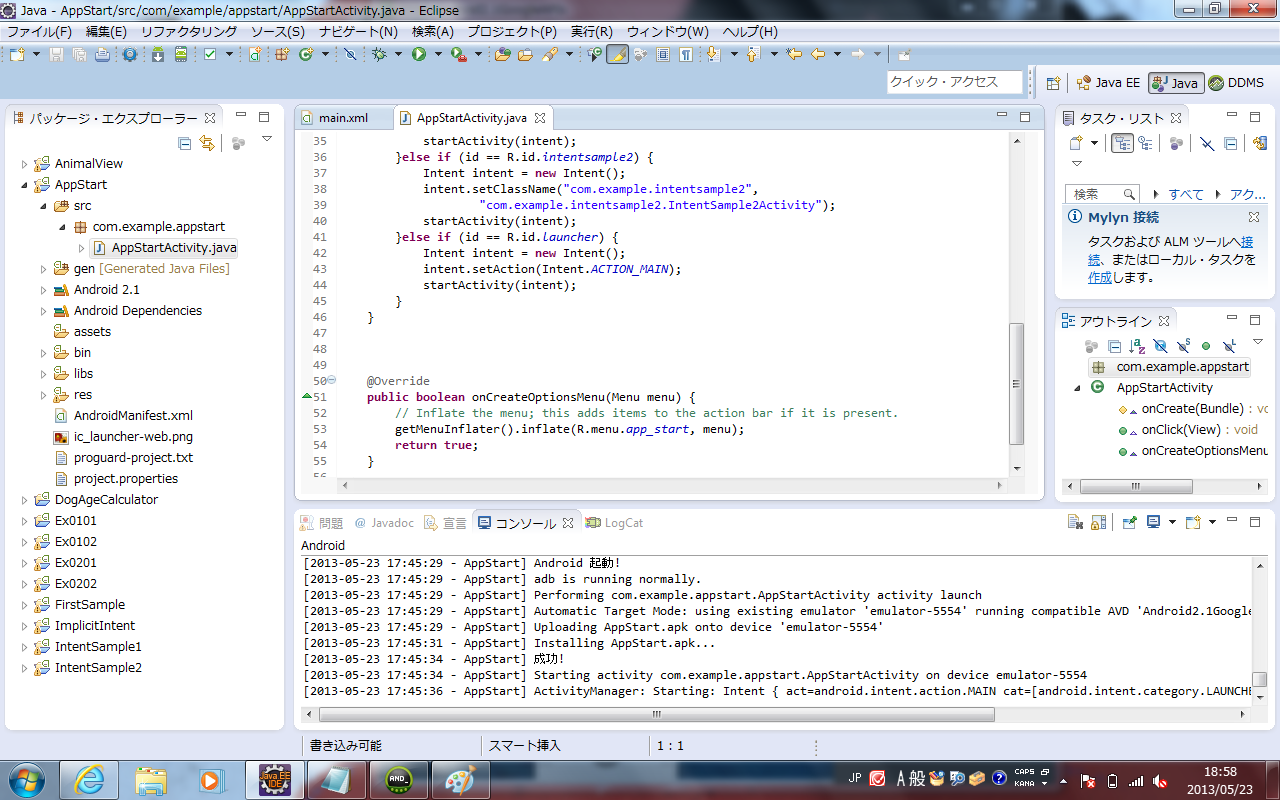
Task: Expand the res folder node
Action: coord(43,395)
